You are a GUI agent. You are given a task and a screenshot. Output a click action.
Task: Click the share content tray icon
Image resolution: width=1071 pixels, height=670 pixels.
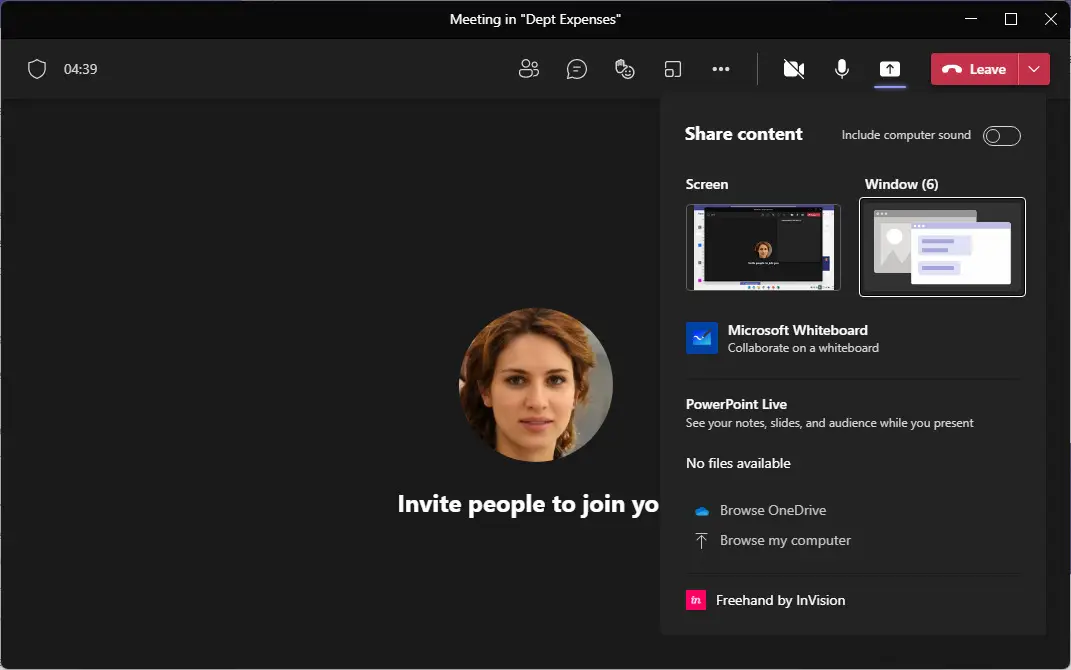889,69
